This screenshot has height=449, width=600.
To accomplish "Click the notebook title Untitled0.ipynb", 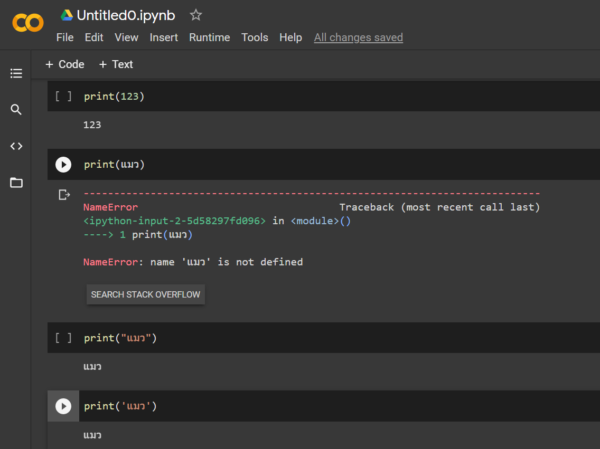I will coord(126,15).
